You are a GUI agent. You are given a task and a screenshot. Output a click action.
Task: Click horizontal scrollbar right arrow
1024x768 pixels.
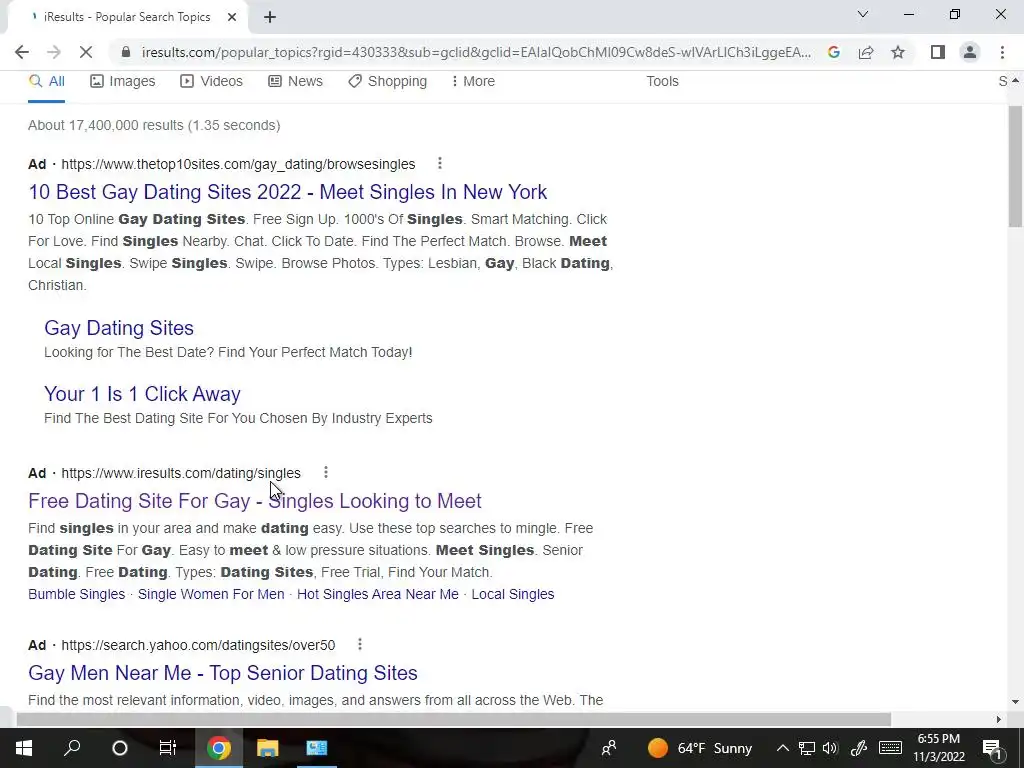(x=998, y=719)
